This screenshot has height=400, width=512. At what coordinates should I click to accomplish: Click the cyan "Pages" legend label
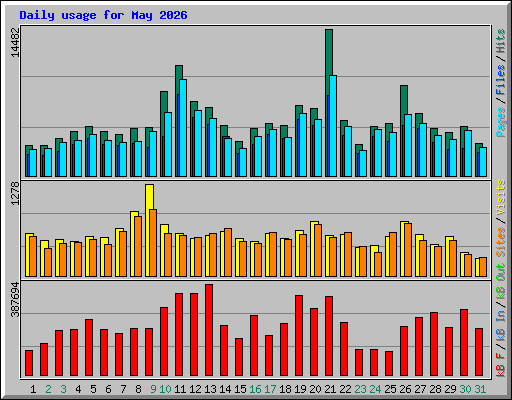coord(501,122)
